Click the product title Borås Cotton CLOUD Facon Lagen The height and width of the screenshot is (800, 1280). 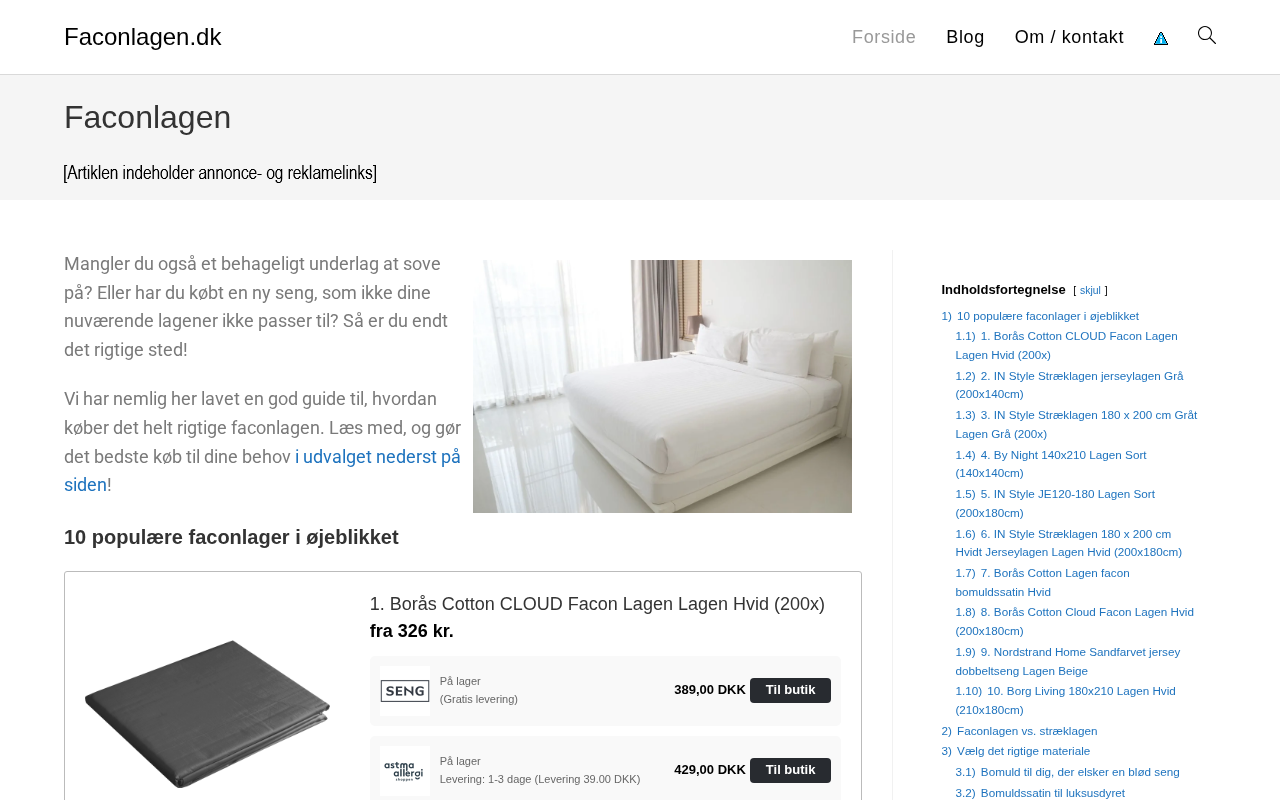tap(597, 604)
